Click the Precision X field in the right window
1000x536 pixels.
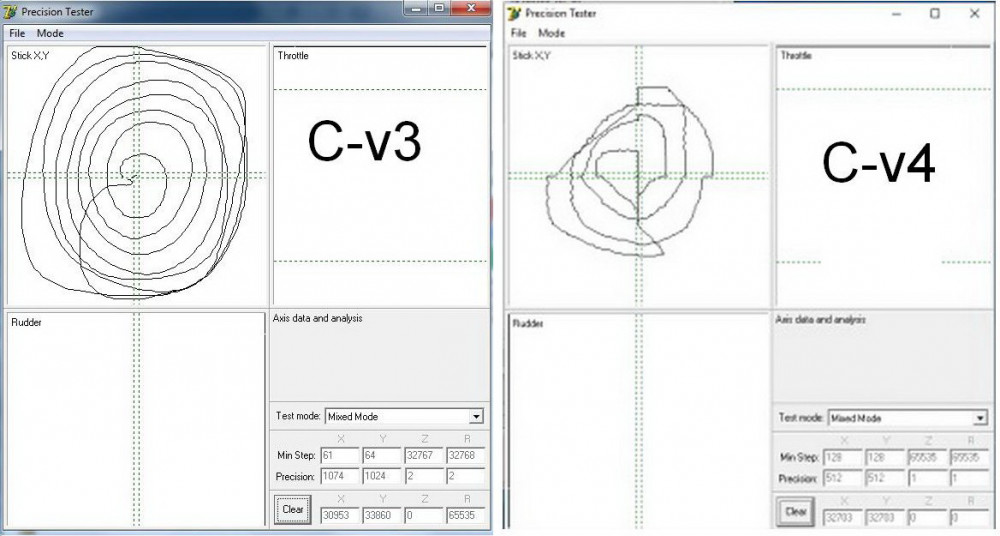(x=842, y=478)
